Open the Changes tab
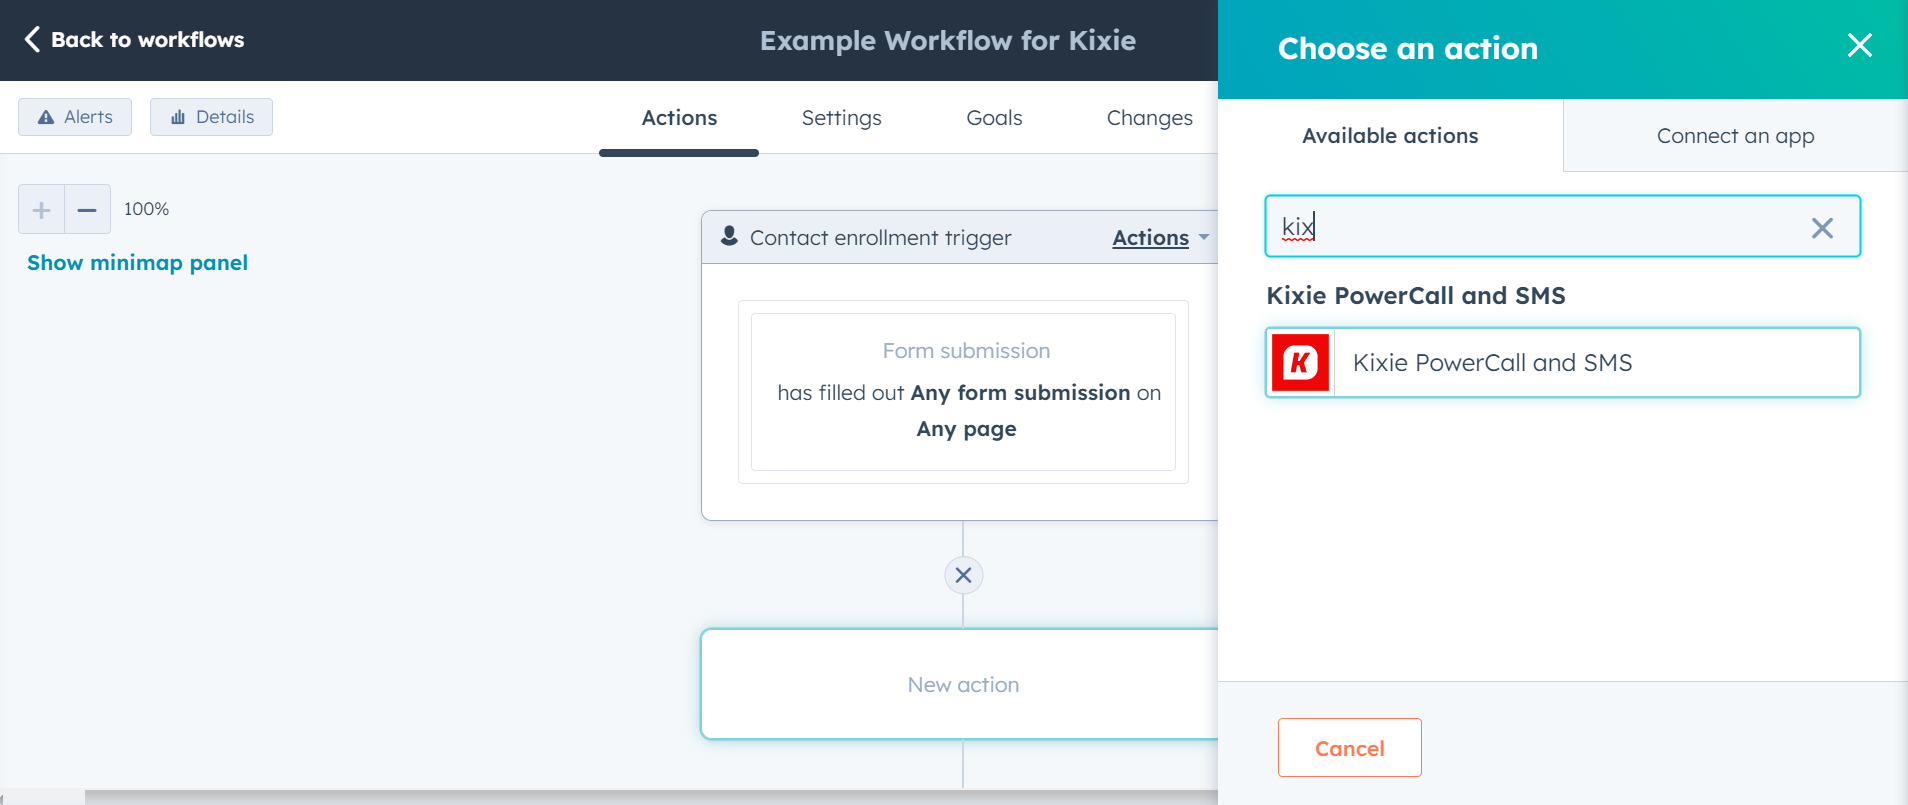1908x805 pixels. pos(1149,118)
